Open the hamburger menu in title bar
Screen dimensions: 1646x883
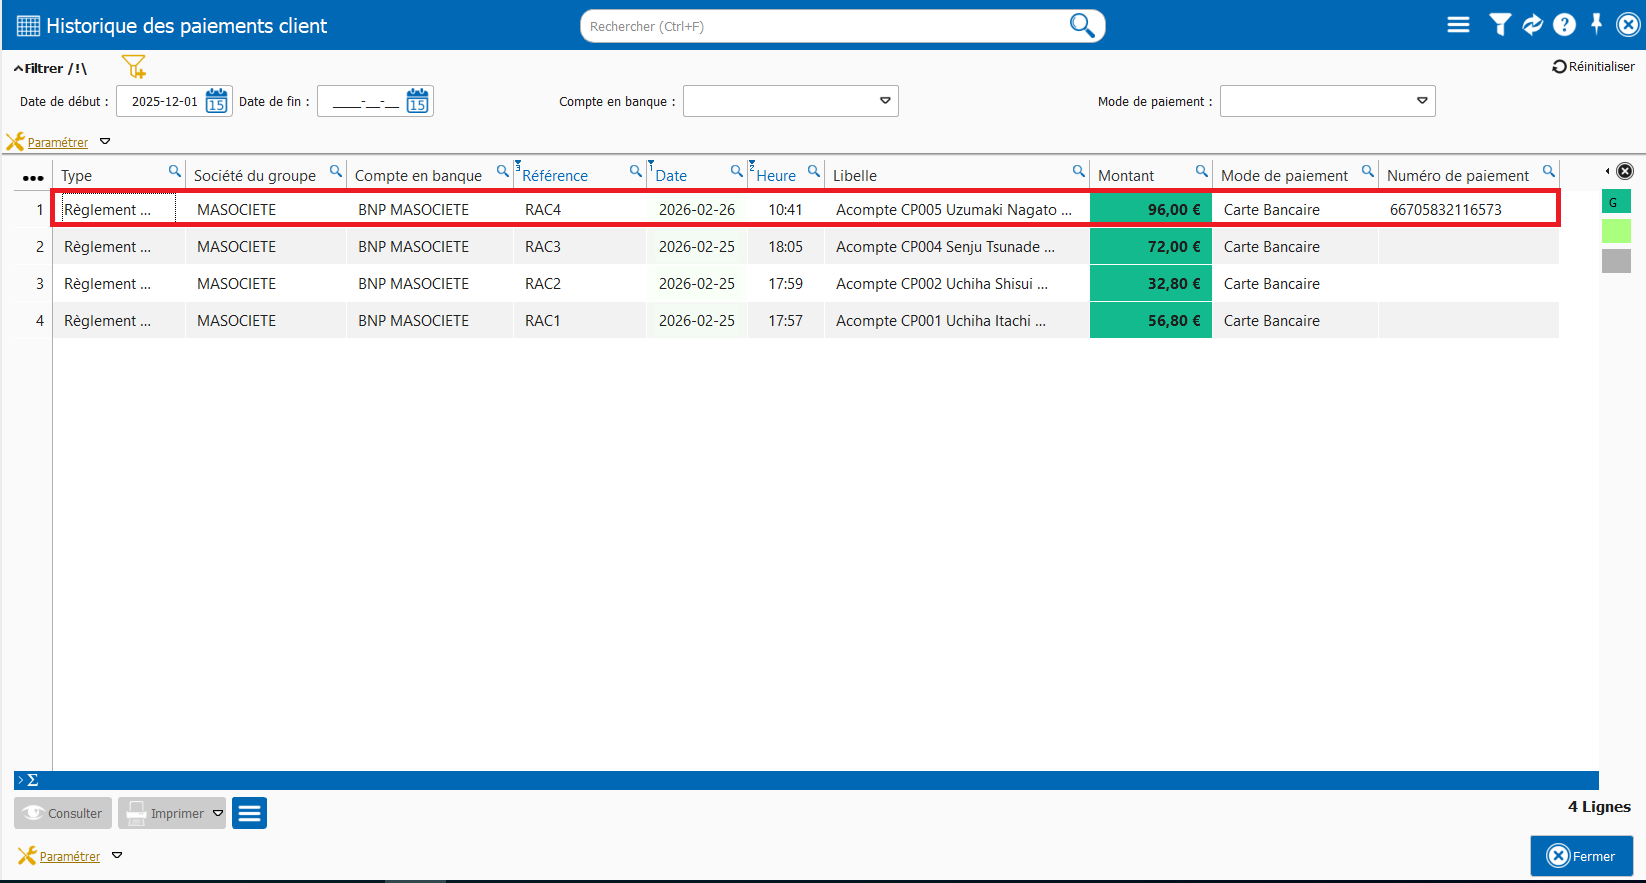(1458, 25)
